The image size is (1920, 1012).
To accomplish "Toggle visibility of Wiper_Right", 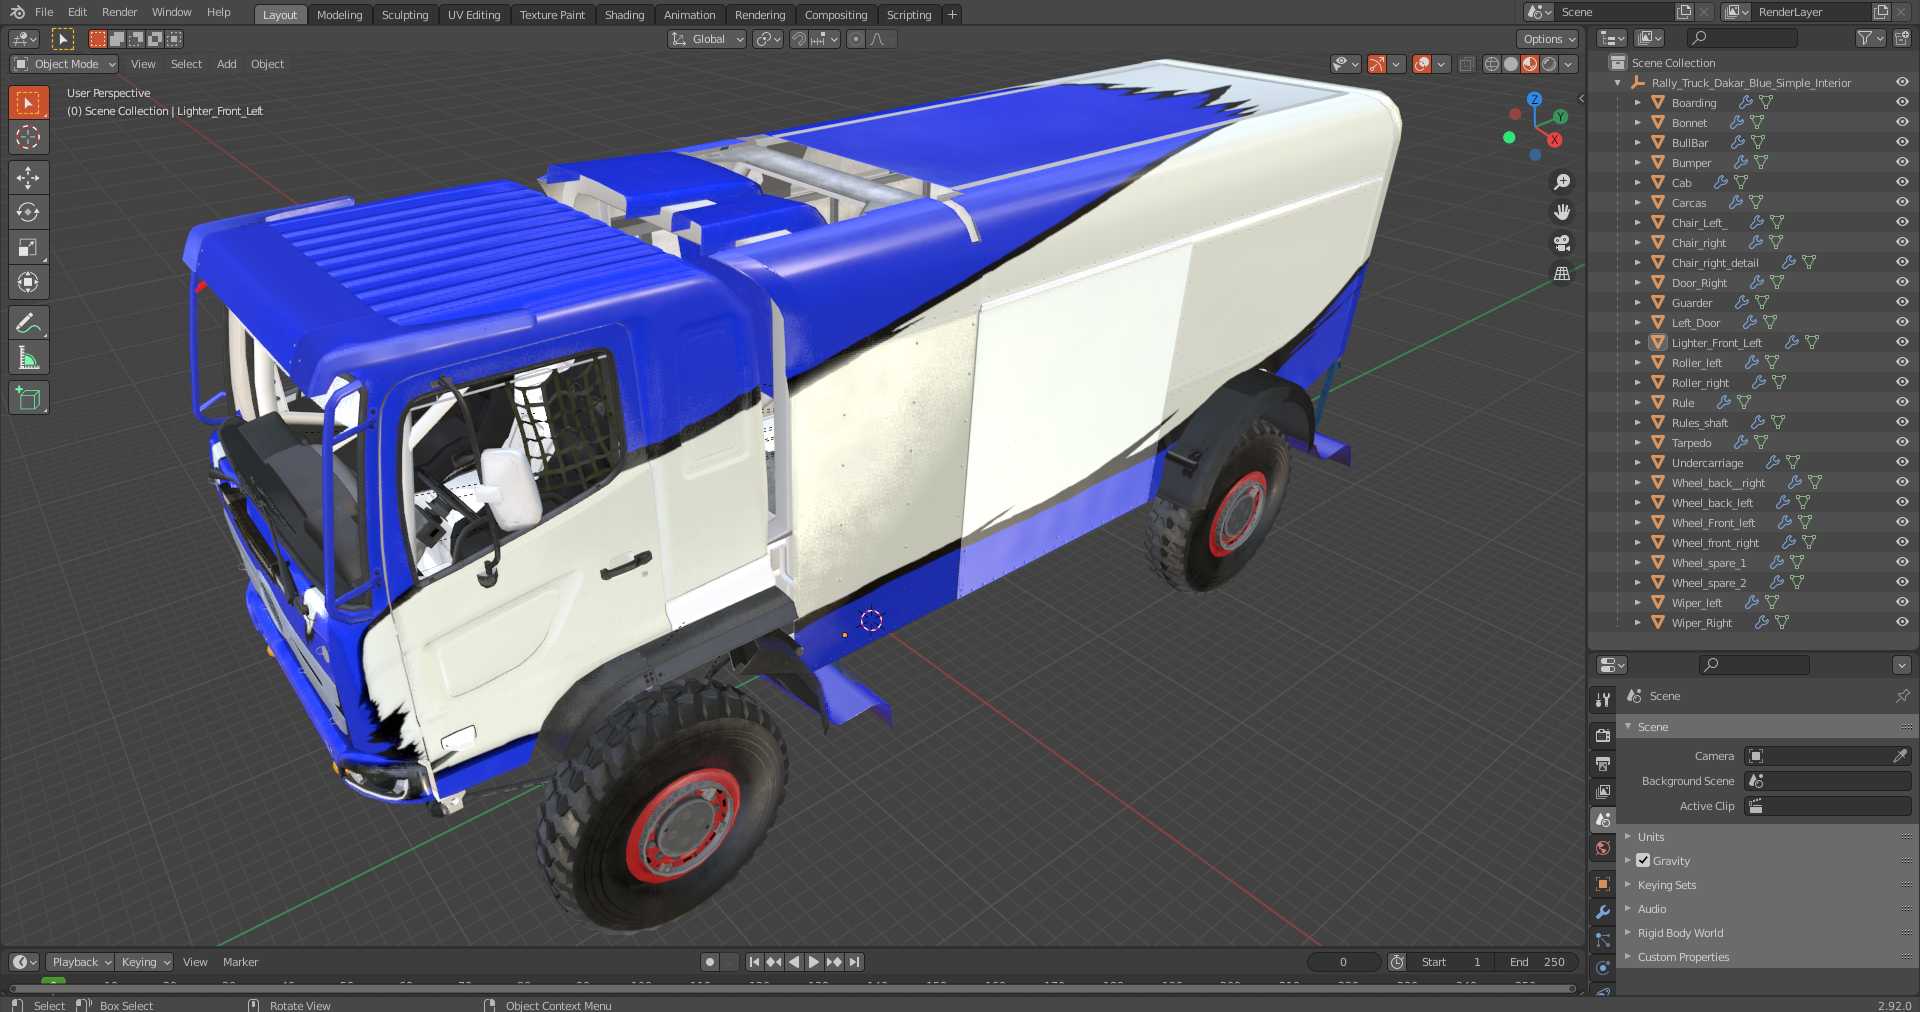I will click(x=1902, y=622).
